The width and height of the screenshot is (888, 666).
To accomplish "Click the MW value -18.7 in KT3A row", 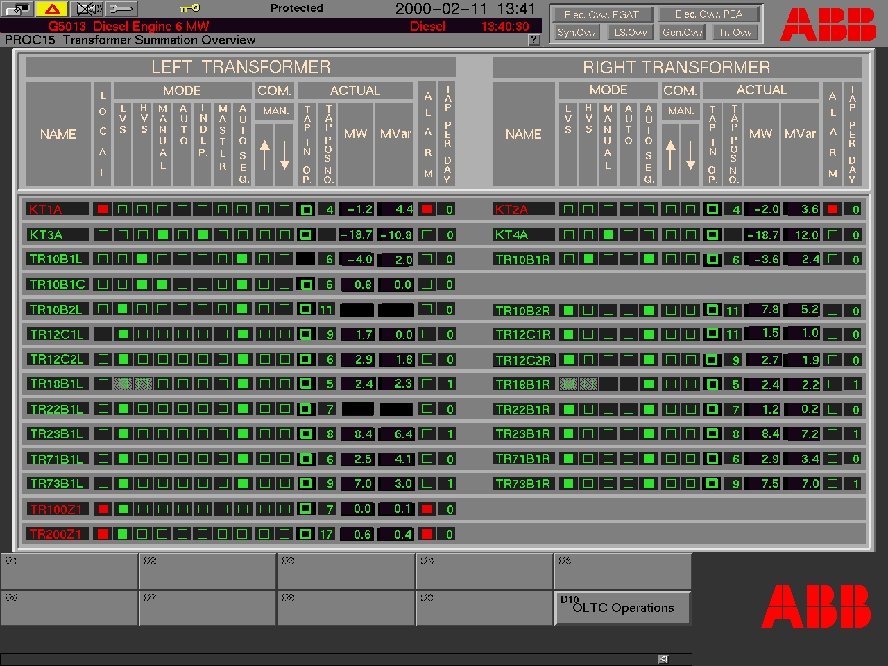I will coord(356,234).
